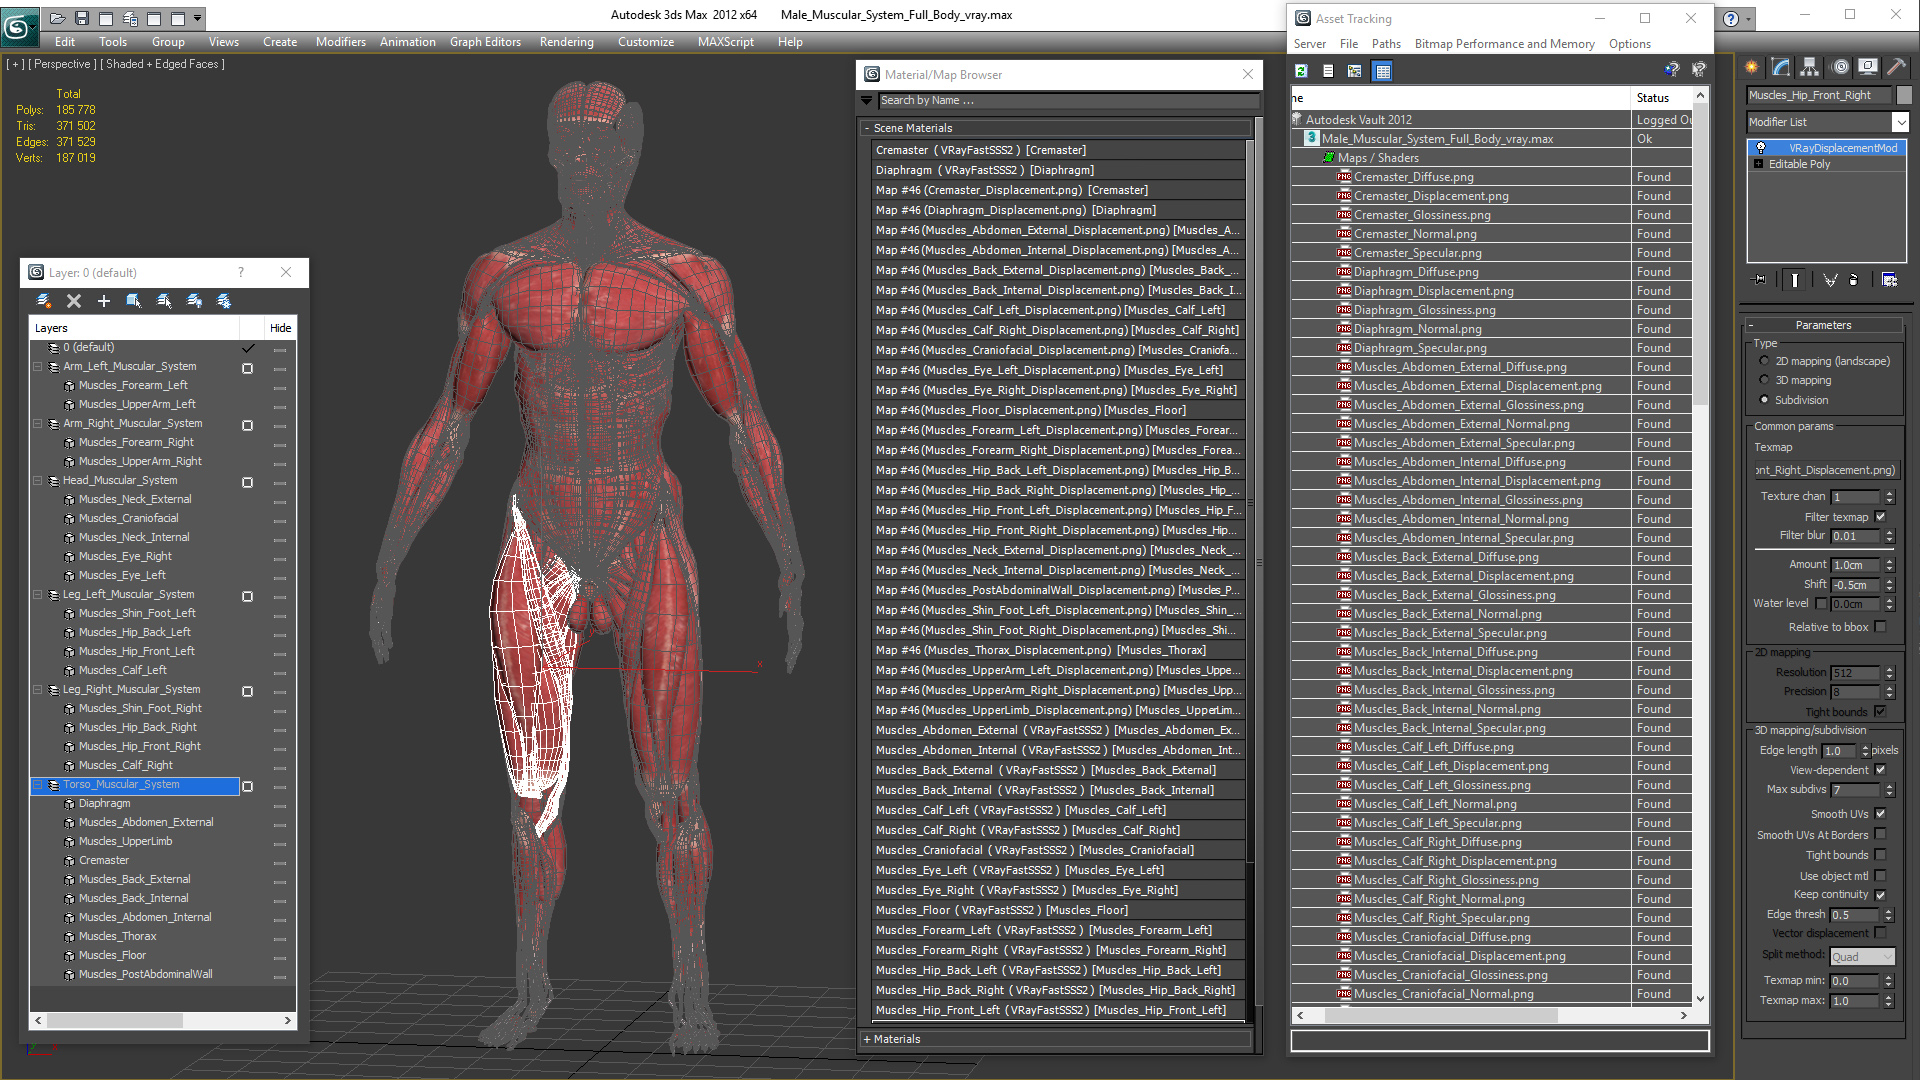The height and width of the screenshot is (1080, 1920).
Task: Open the Rendering menu
Action: tap(566, 42)
